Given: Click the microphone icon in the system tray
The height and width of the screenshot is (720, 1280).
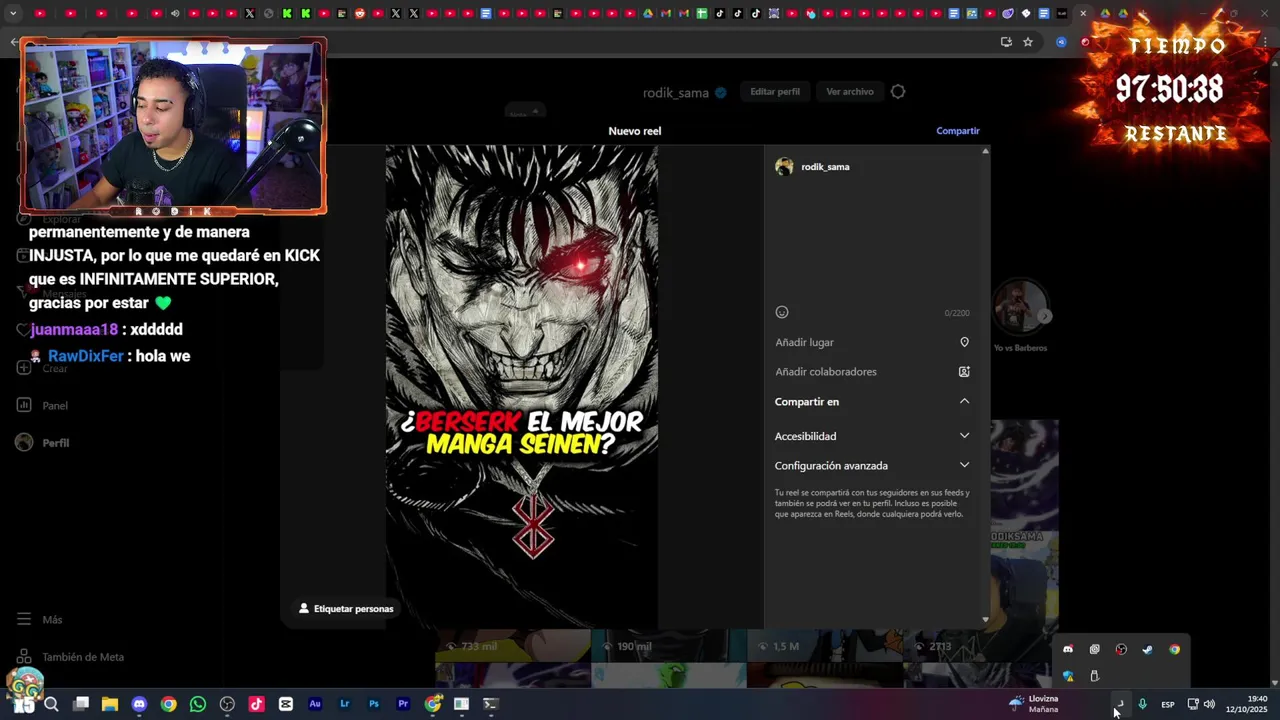Looking at the screenshot, I should [1142, 704].
